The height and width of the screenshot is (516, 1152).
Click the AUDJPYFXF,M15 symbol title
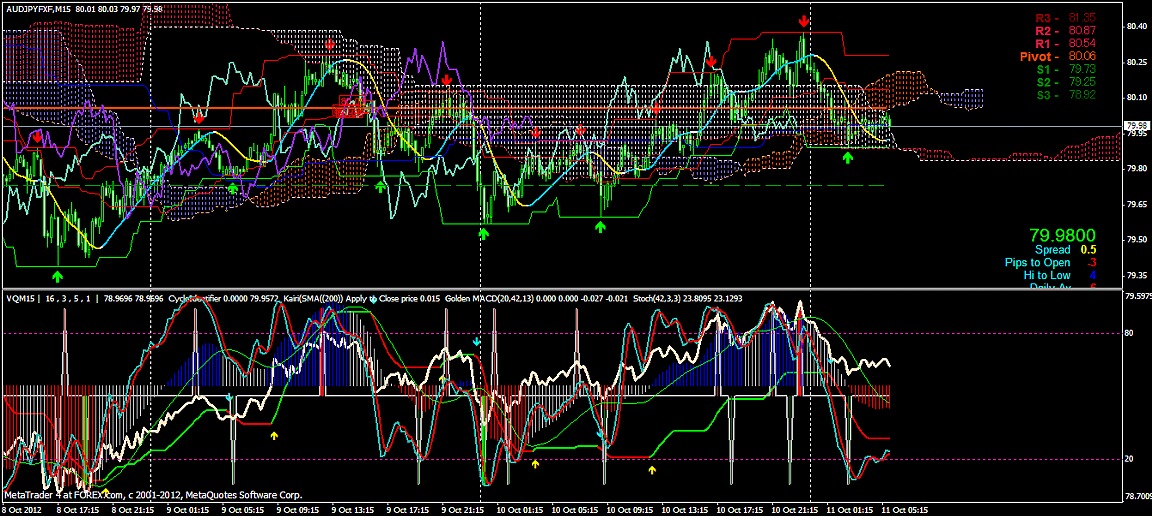point(43,9)
